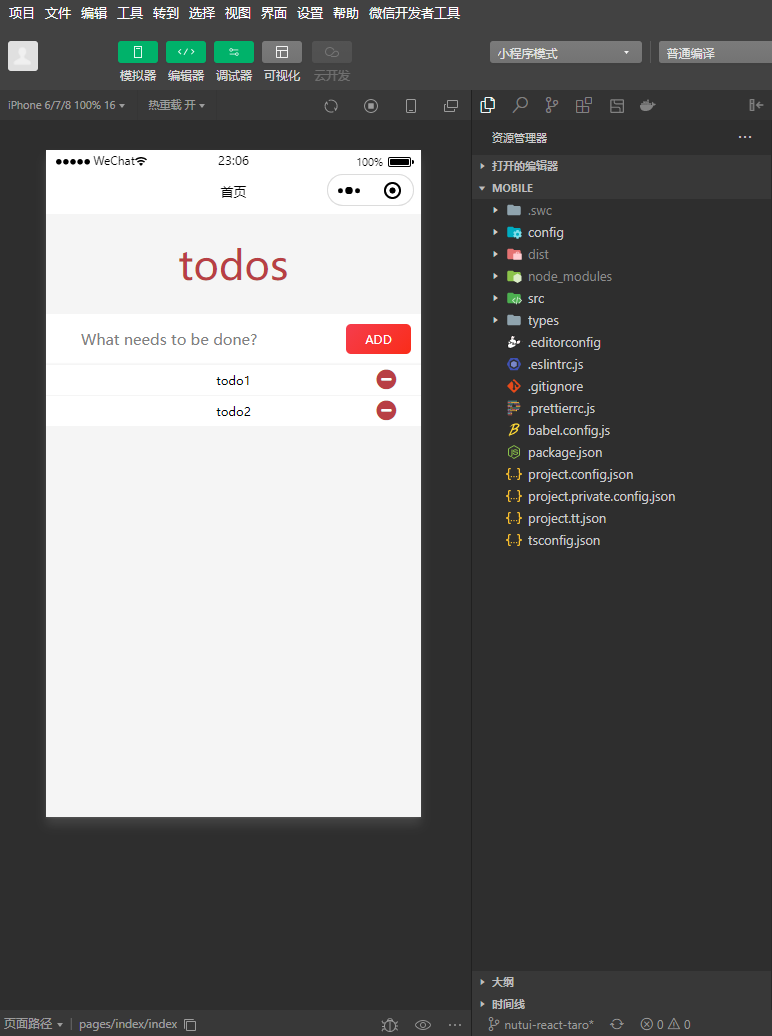The height and width of the screenshot is (1036, 772).
Task: Collapse the MOBILE project section
Action: [621, 188]
